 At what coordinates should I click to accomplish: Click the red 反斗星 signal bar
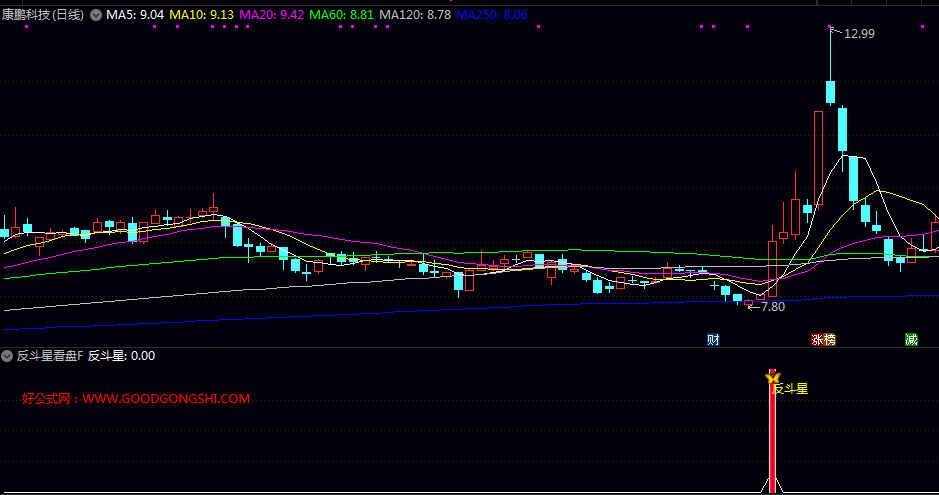[773, 438]
